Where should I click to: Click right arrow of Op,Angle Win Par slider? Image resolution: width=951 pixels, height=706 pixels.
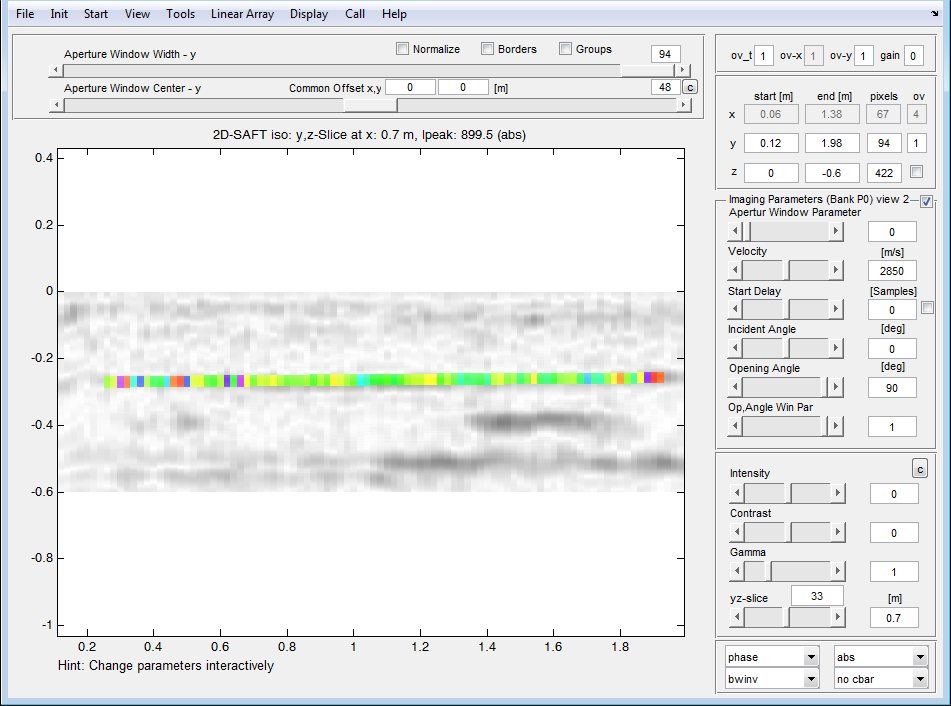coord(836,426)
